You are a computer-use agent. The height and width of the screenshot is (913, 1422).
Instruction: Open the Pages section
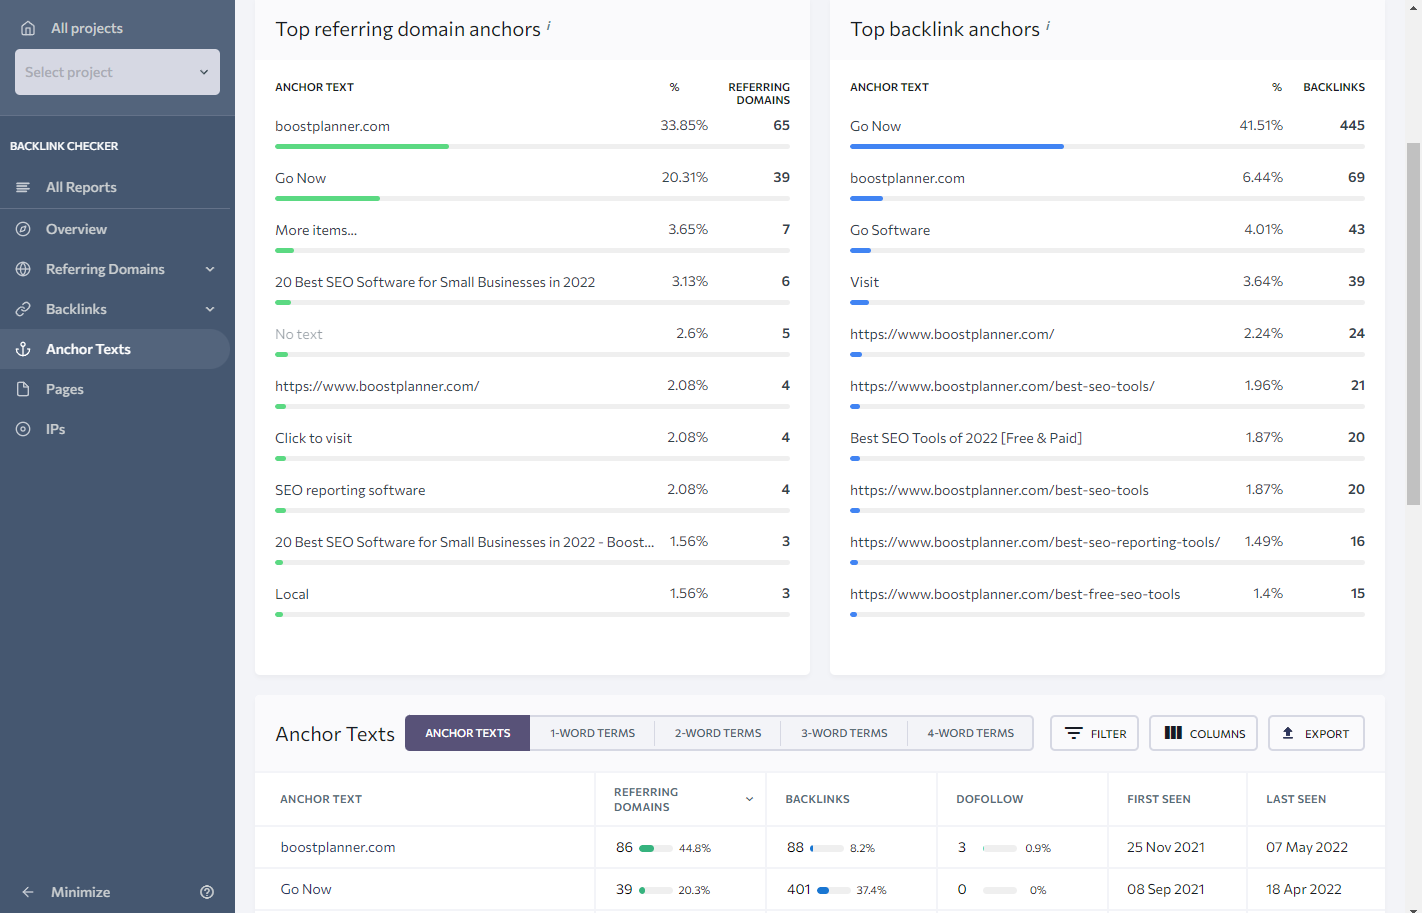point(64,389)
